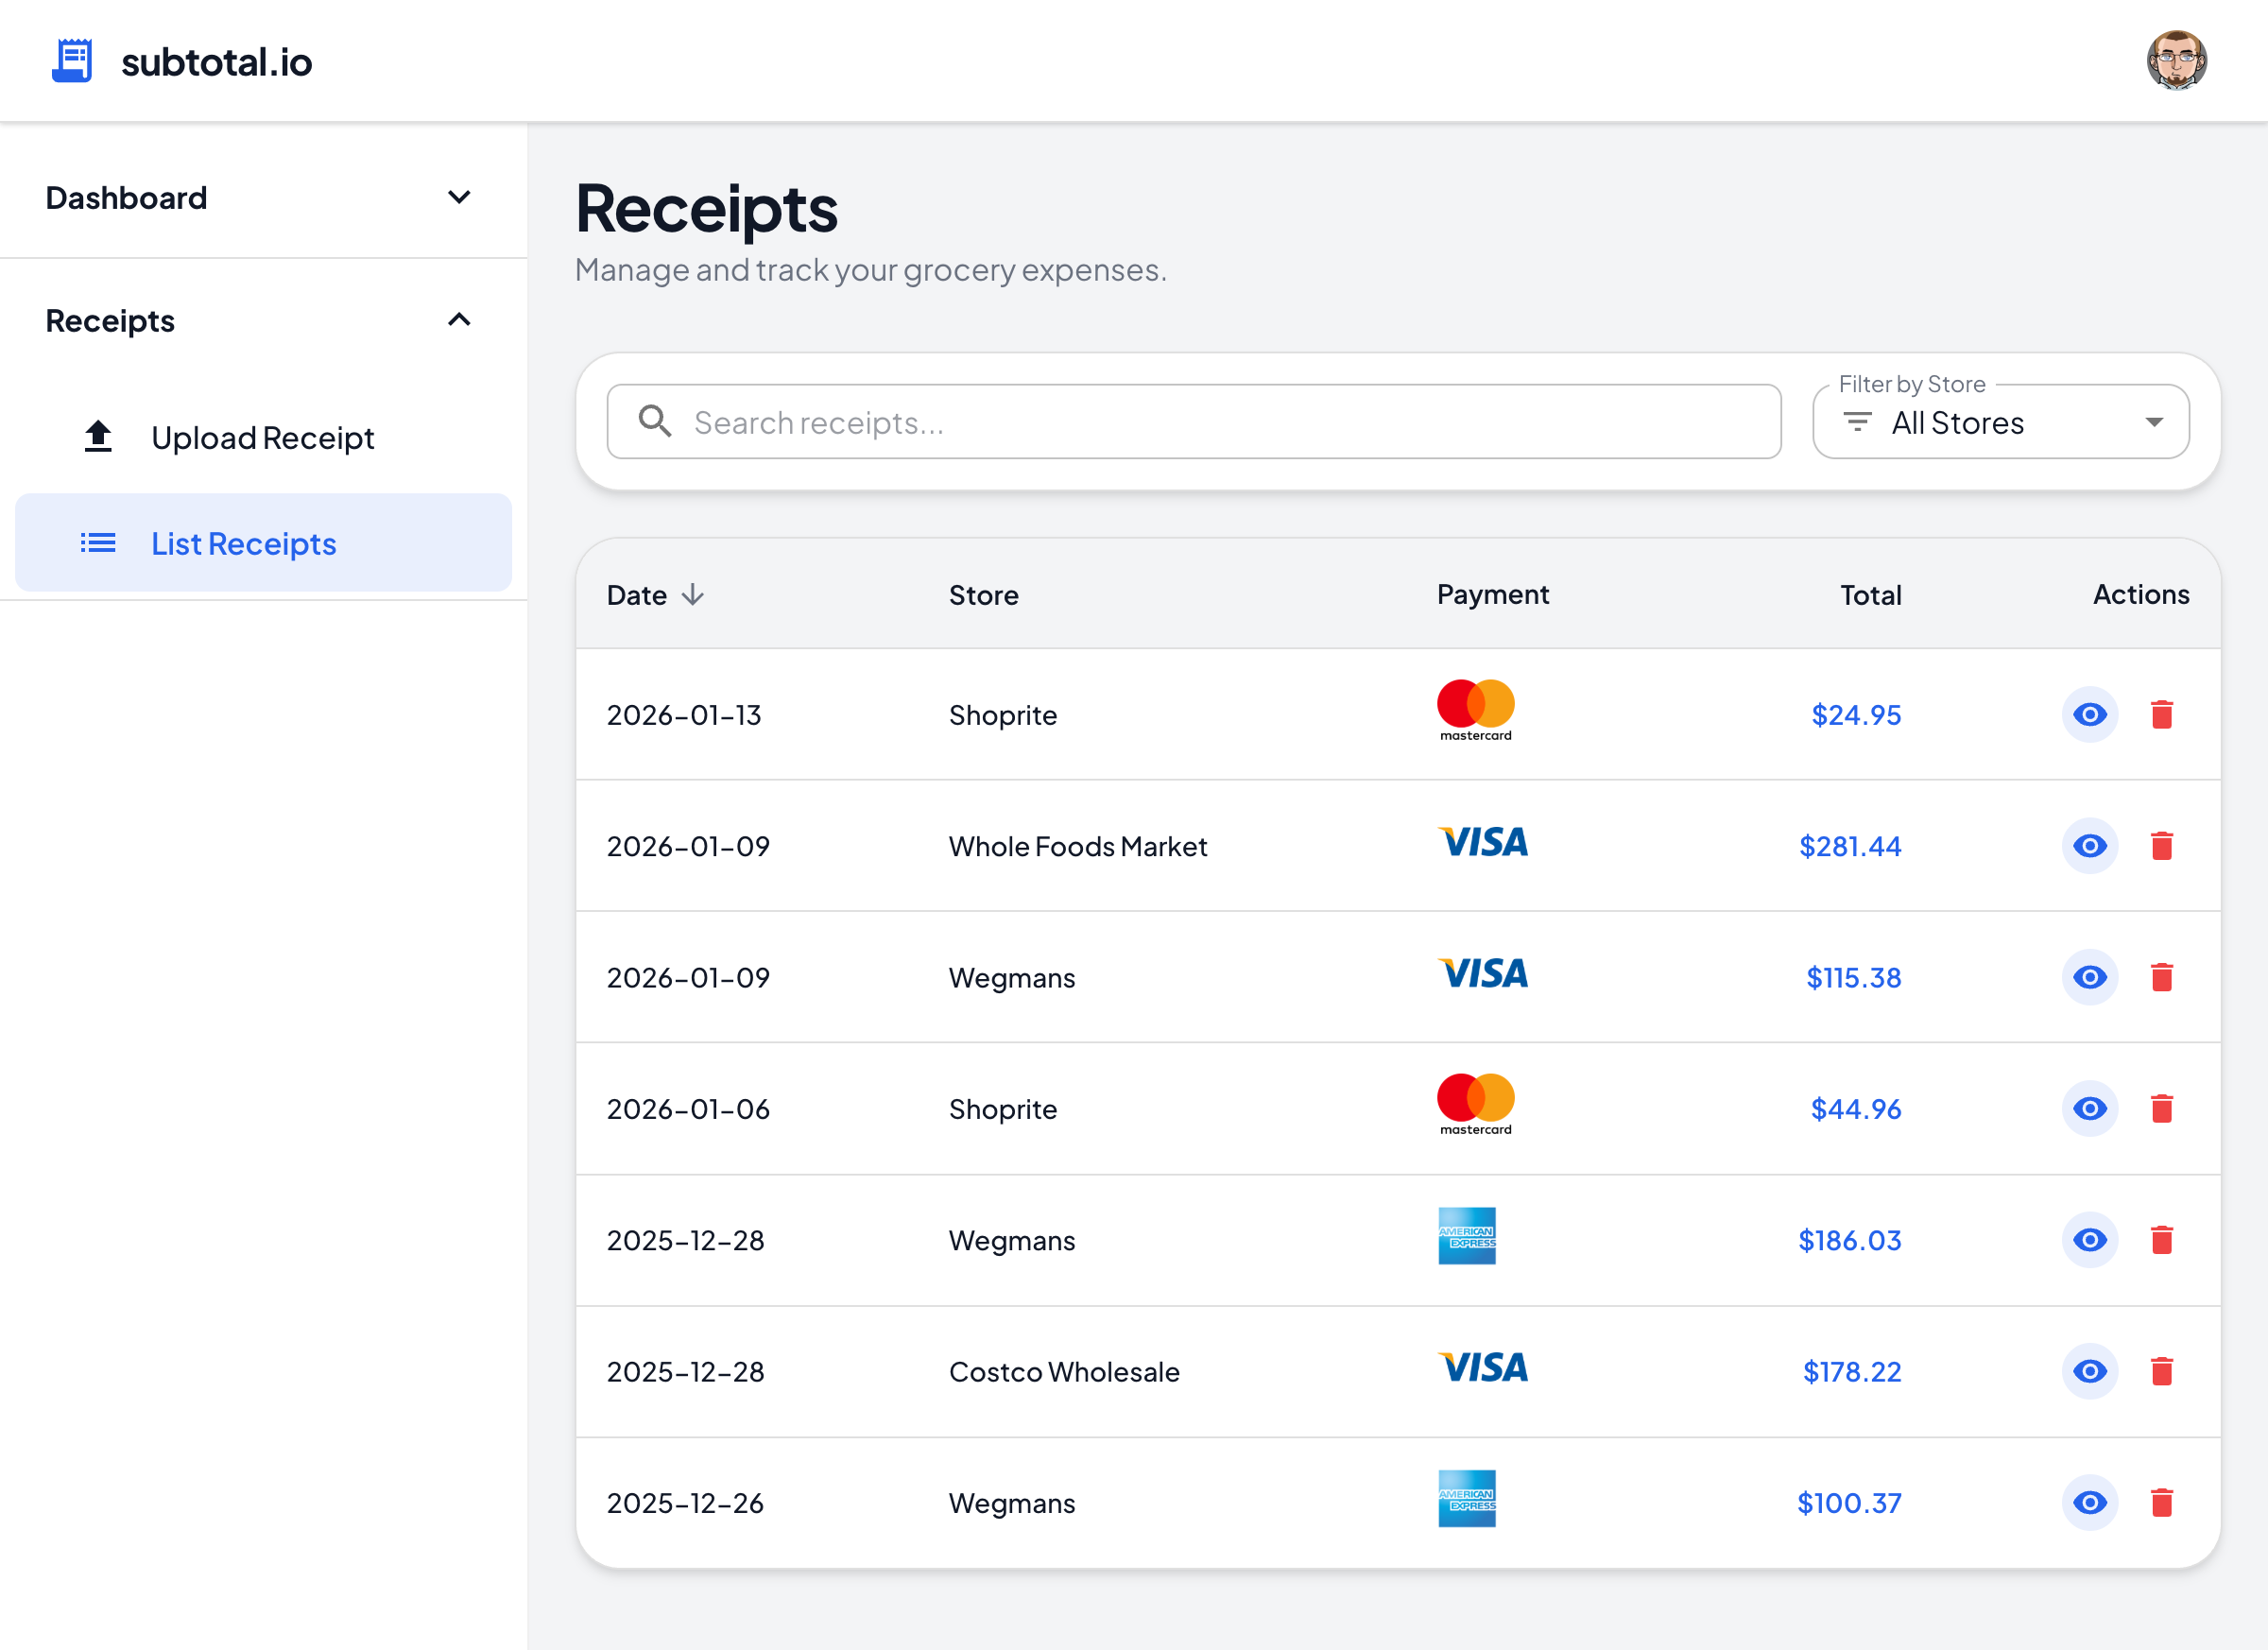The width and height of the screenshot is (2268, 1650).
Task: Click the filter icon next to All Stores
Action: pyautogui.click(x=1858, y=422)
